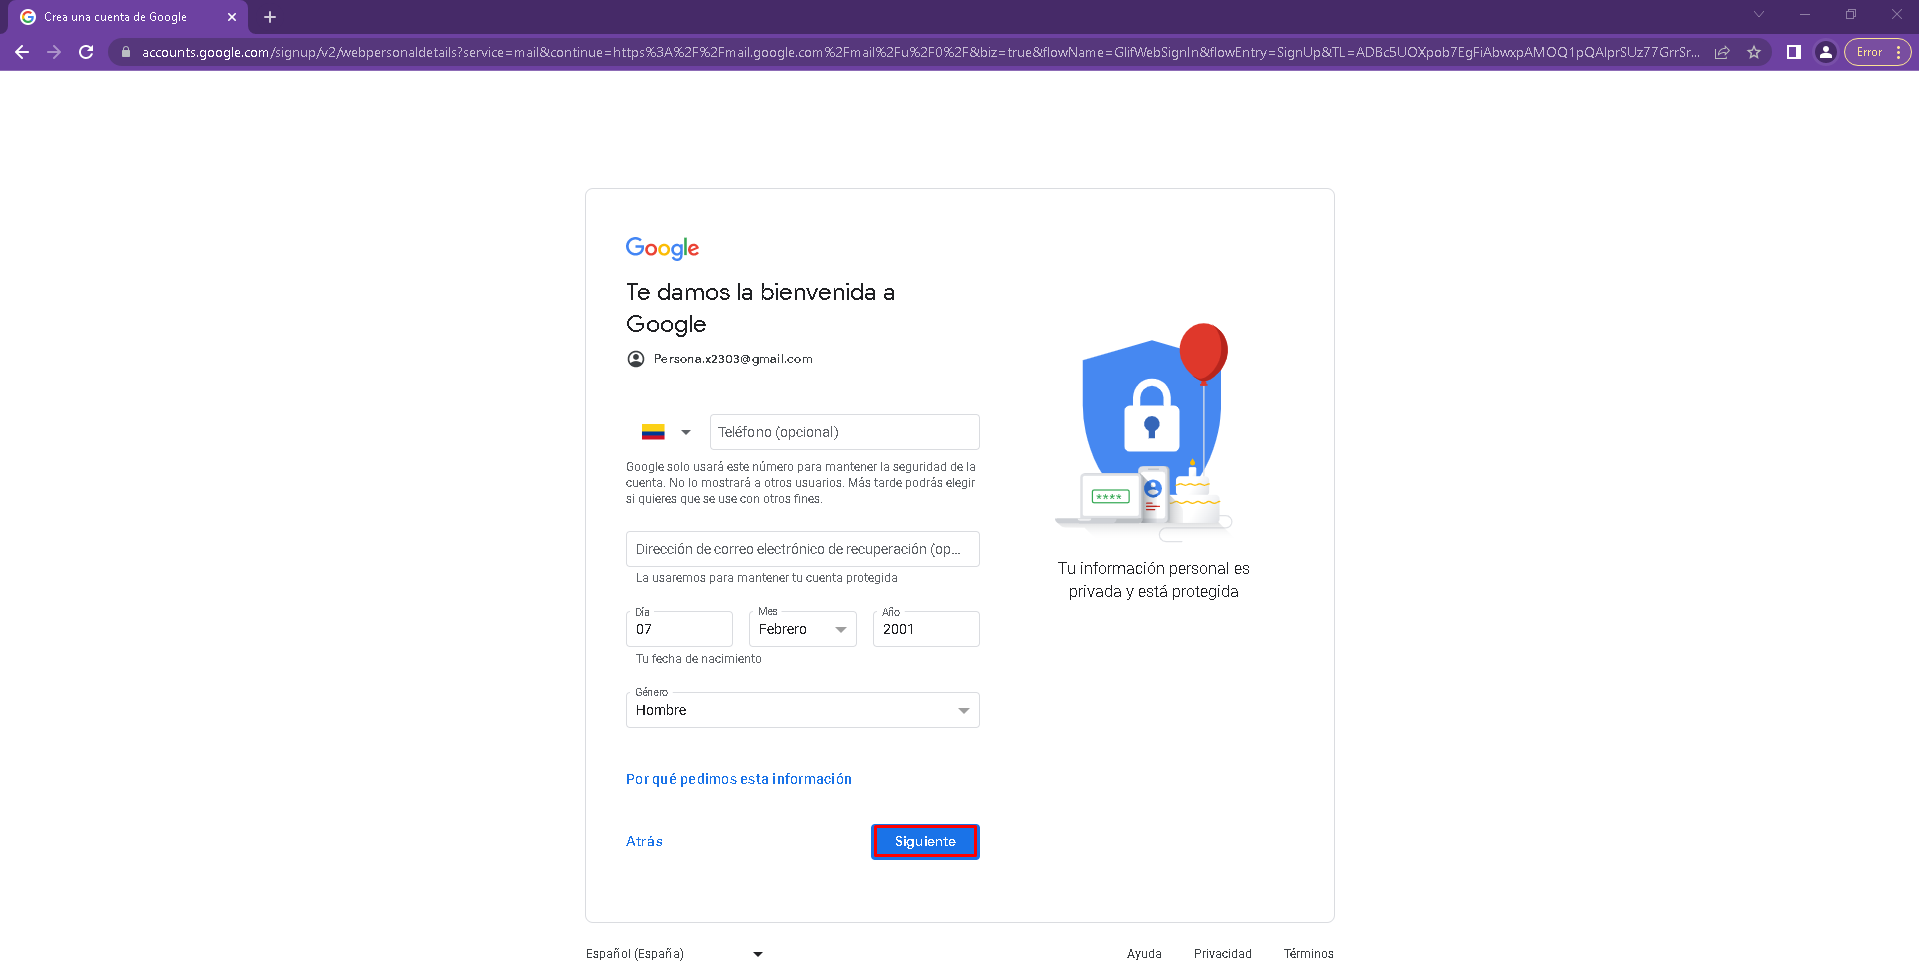Open the Privacidad footer link
Screen dimensions: 1919x969
pos(1222,954)
